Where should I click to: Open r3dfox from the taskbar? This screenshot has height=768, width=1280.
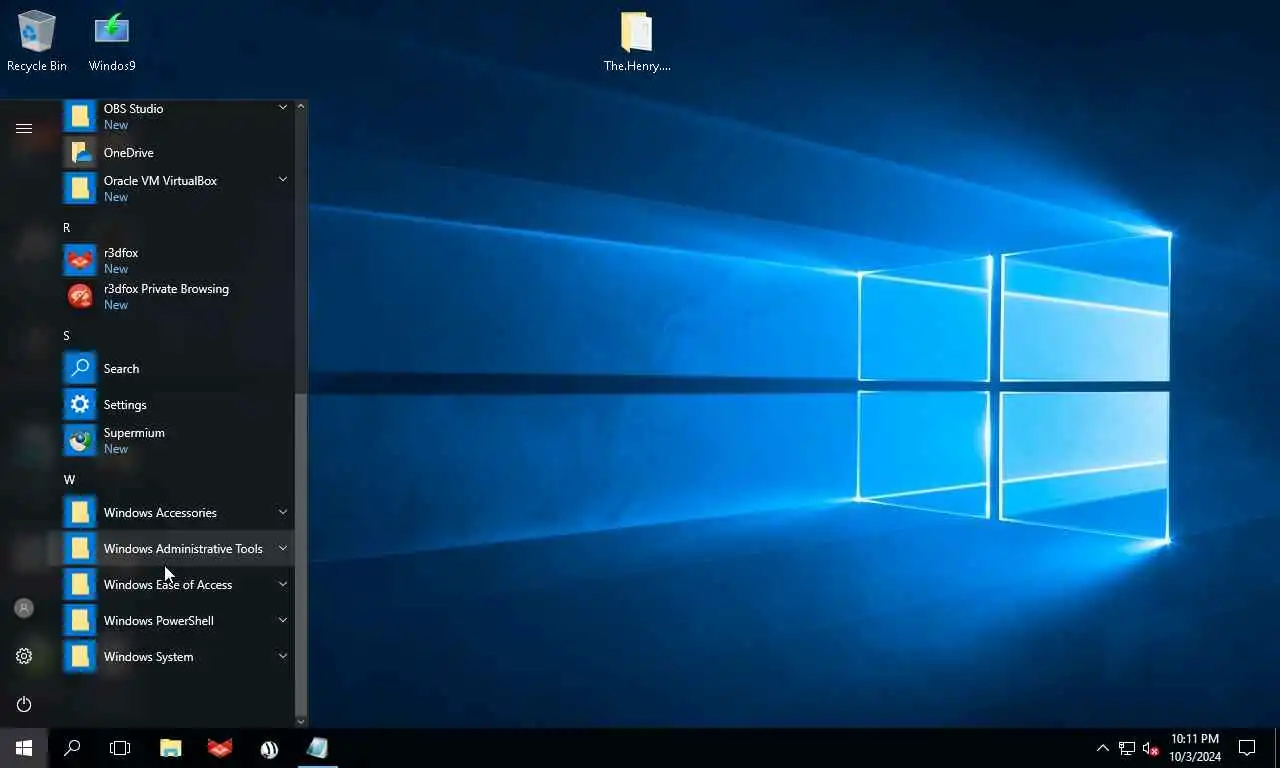220,748
